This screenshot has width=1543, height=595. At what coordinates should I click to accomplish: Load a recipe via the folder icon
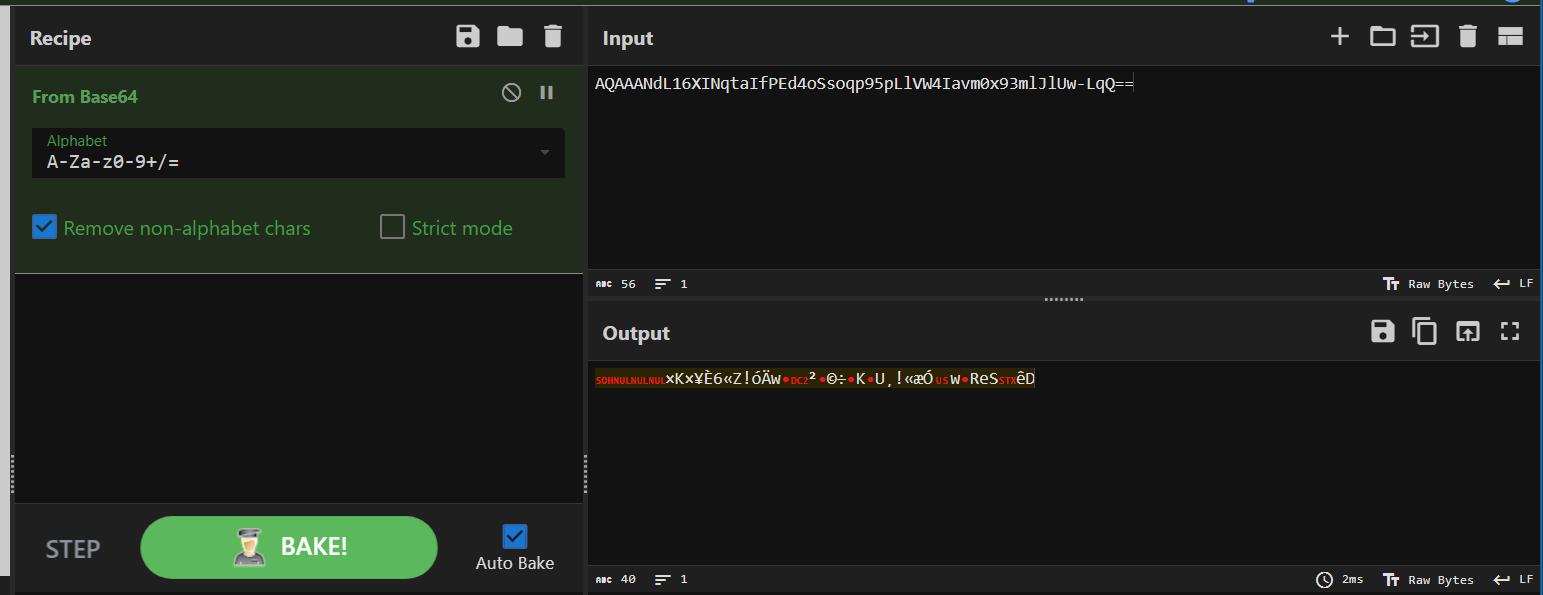pyautogui.click(x=510, y=37)
